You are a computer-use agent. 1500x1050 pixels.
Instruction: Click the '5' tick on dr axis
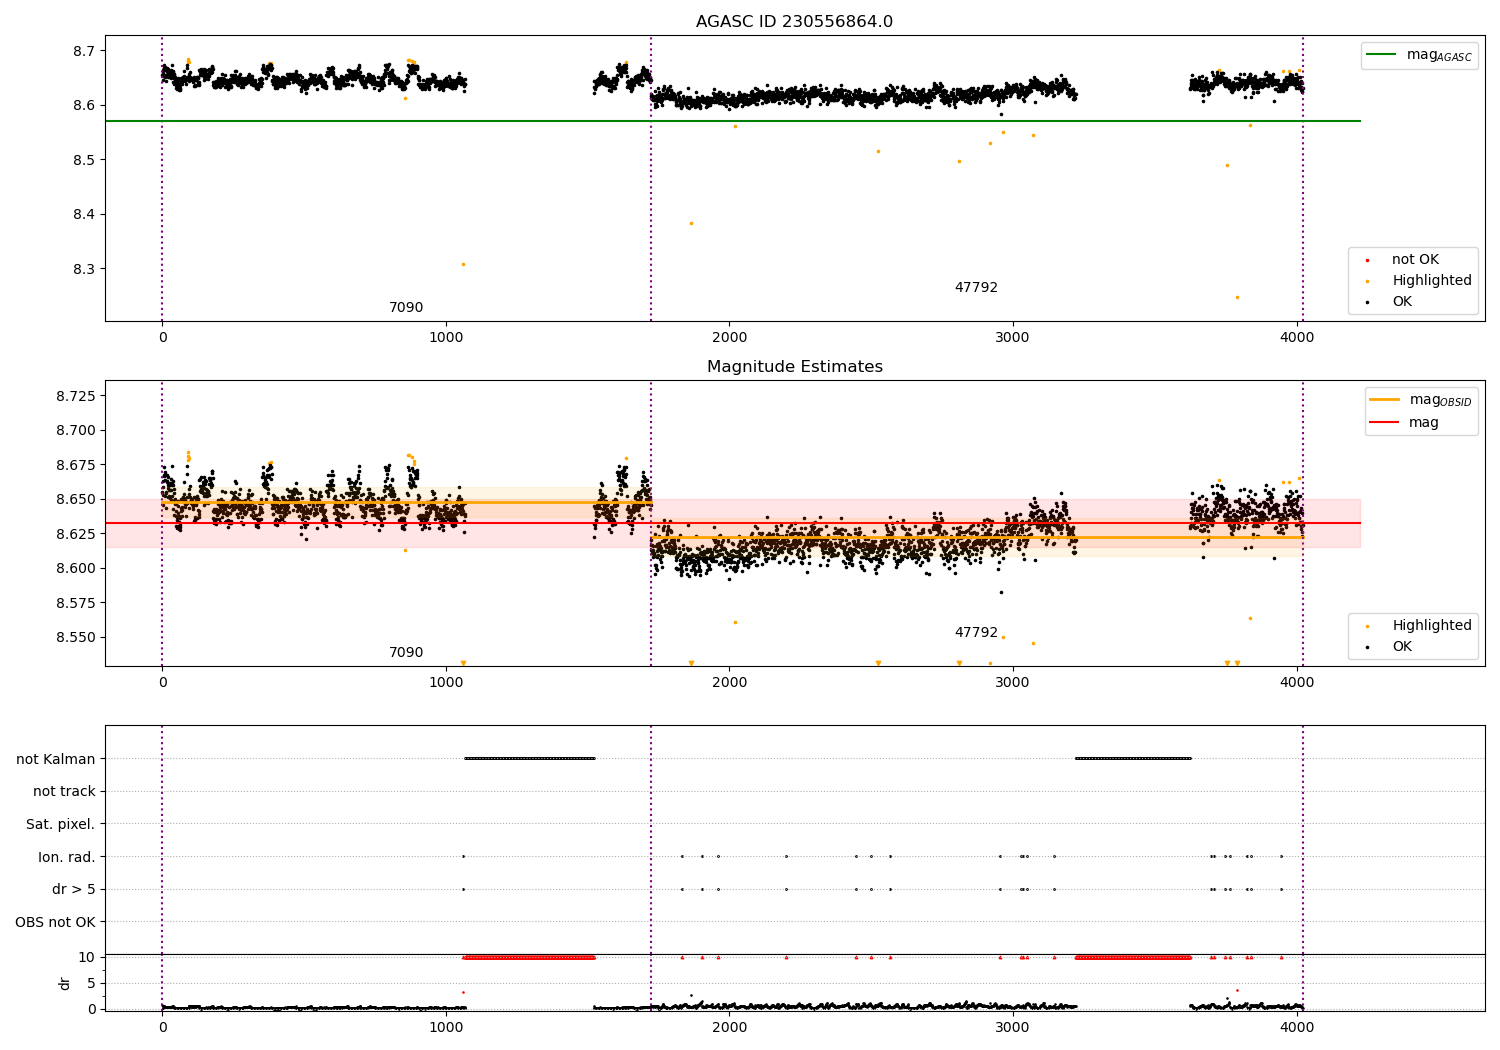(92, 984)
